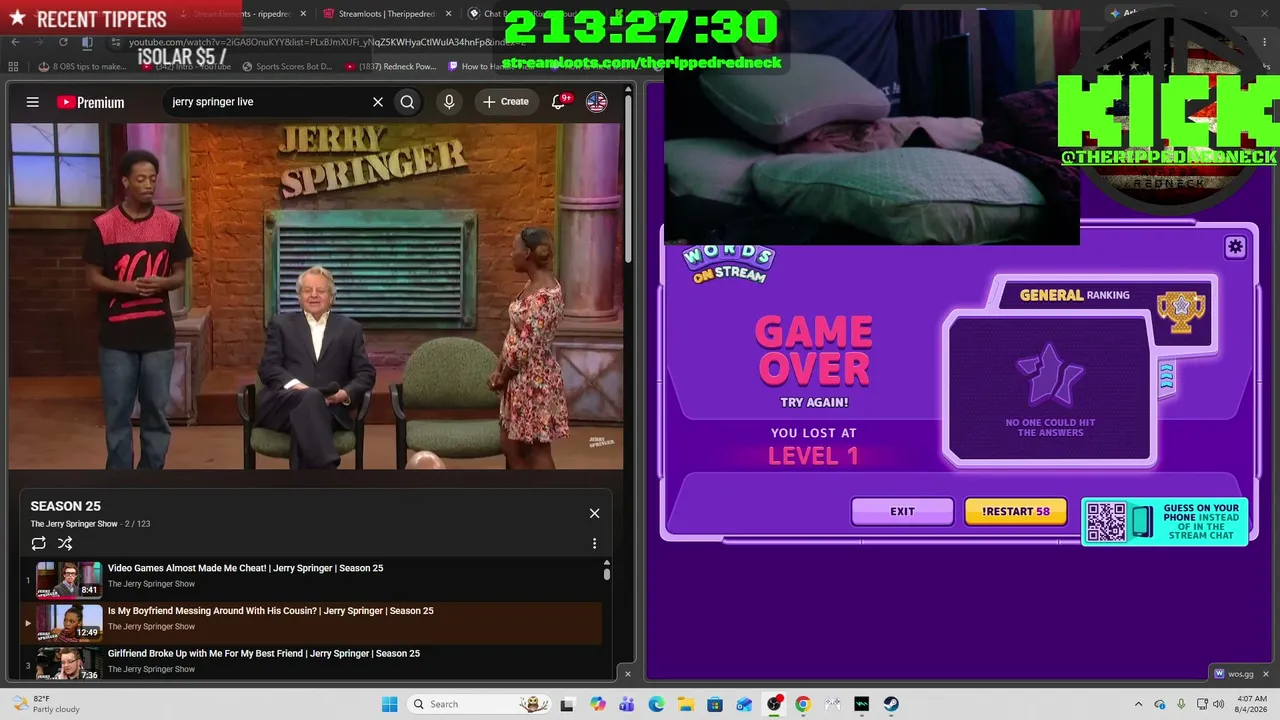Viewport: 1280px width, 720px height.
Task: Click the 12:49 video thumbnail in playlist
Action: pyautogui.click(x=69, y=622)
